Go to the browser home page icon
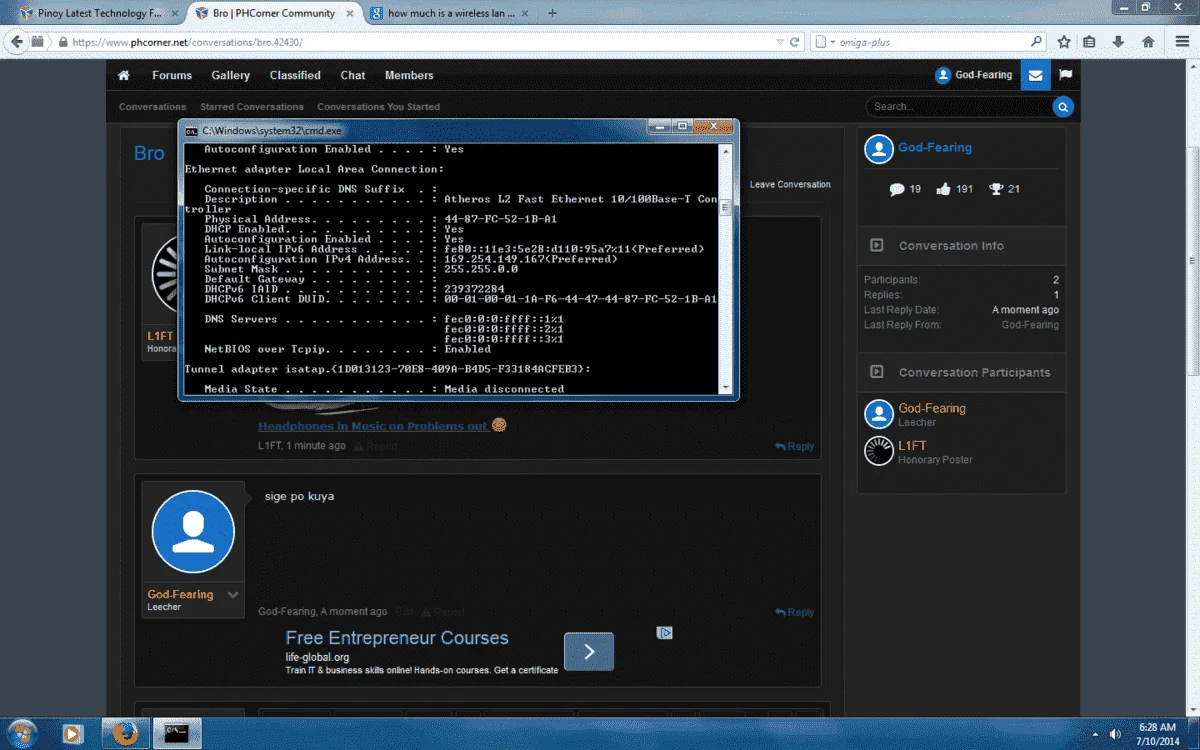 point(1148,42)
